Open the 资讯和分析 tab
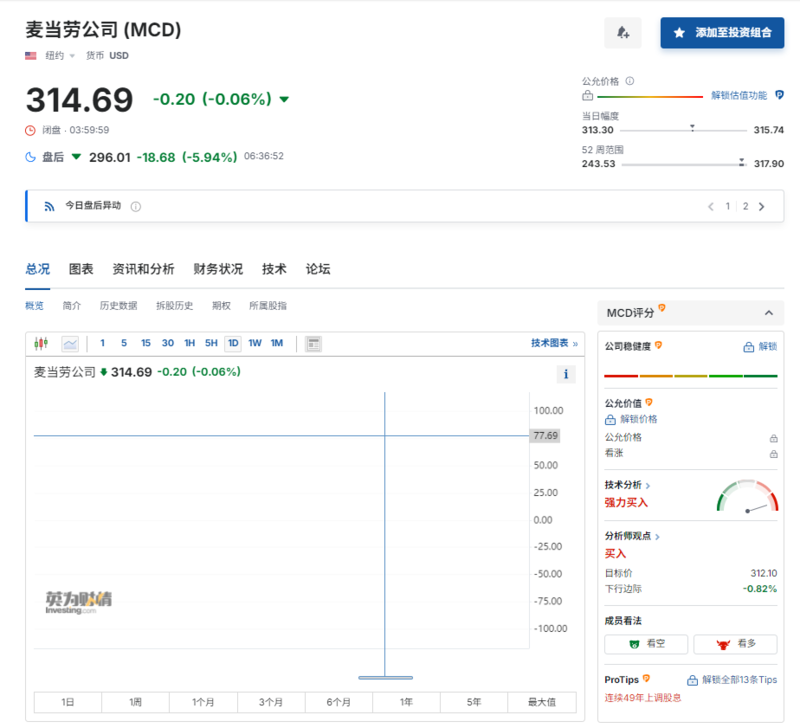 [143, 269]
